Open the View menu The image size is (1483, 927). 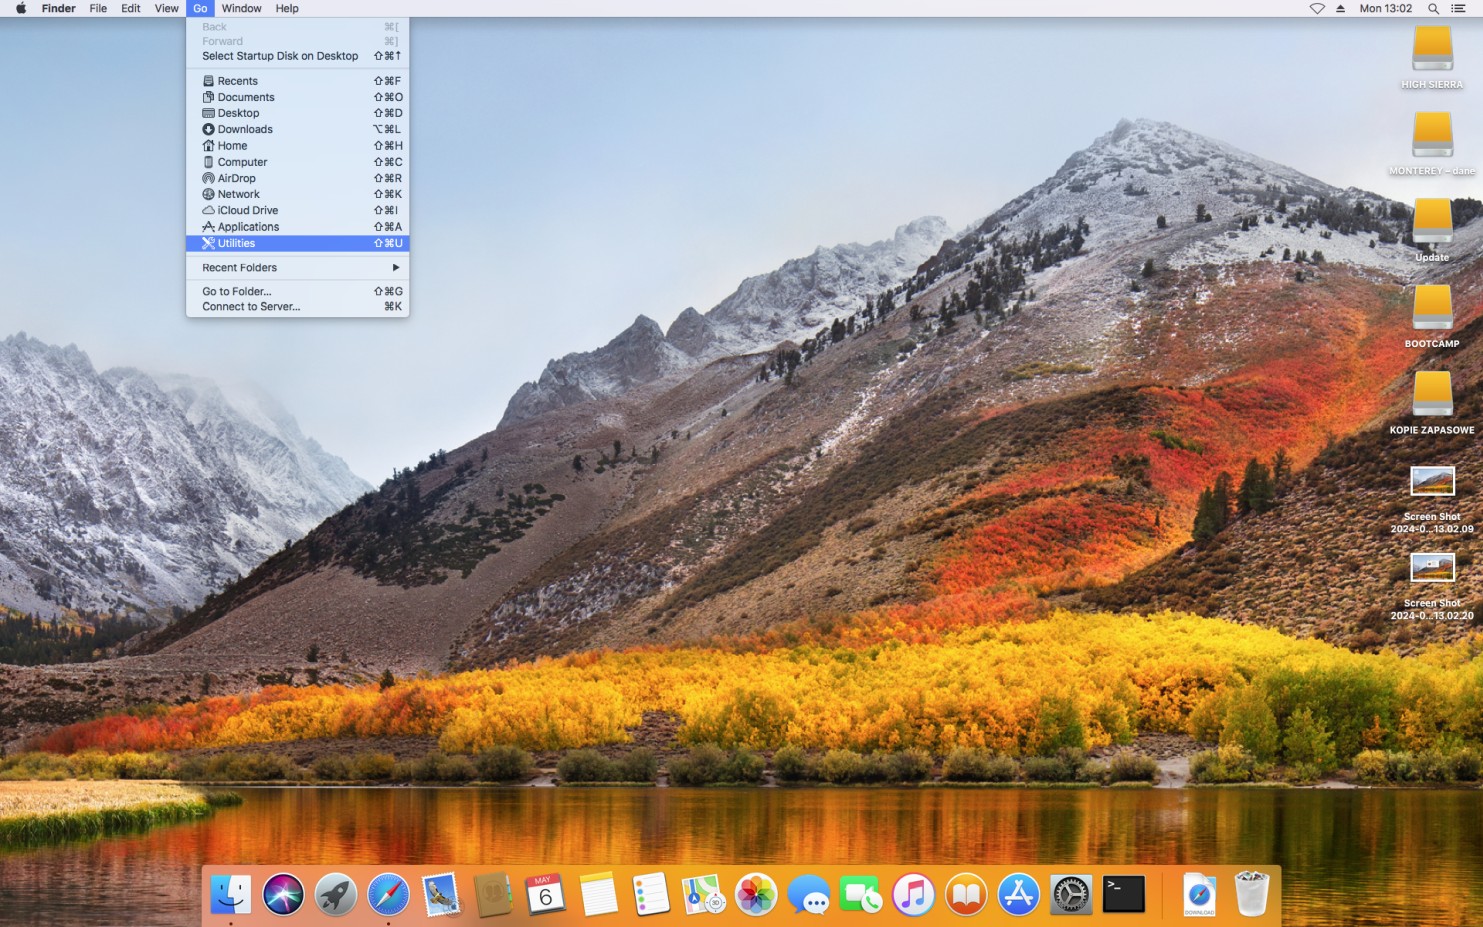[x=167, y=8]
